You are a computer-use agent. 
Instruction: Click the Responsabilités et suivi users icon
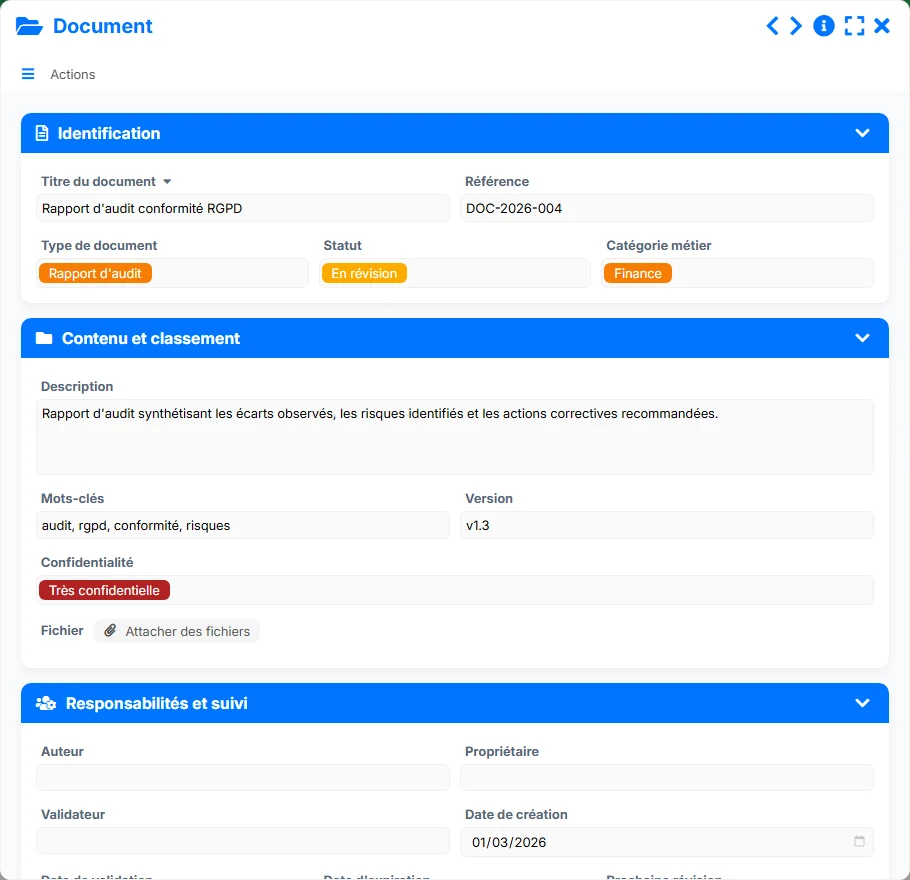coord(46,704)
